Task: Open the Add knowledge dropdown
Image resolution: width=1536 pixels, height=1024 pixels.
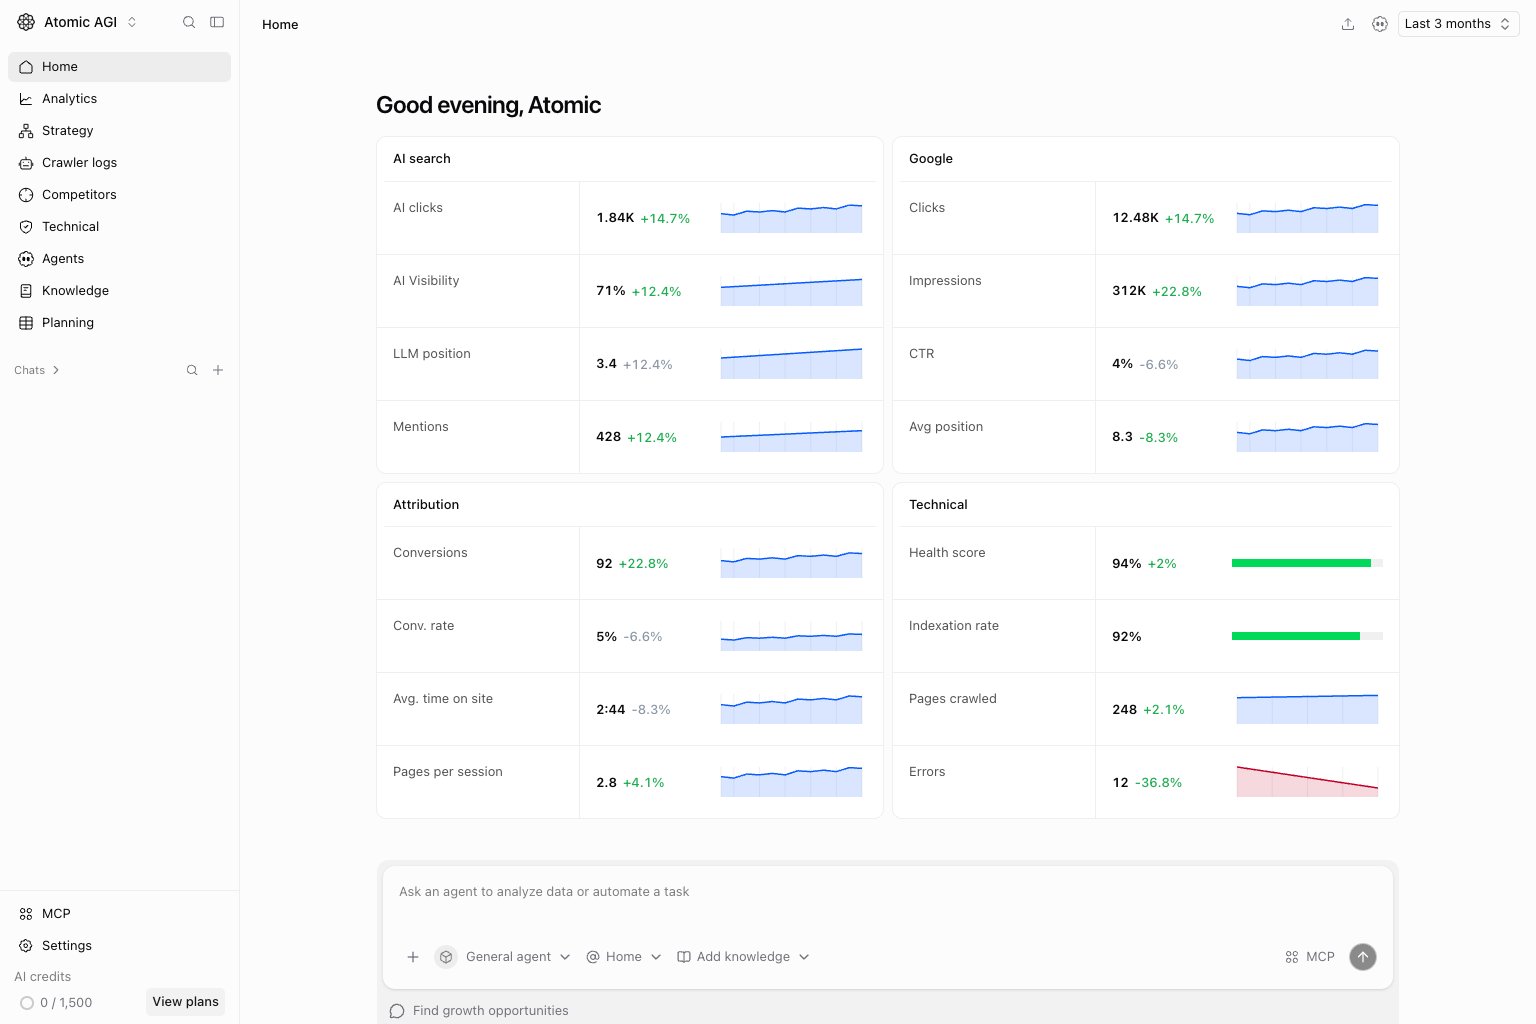Action: (x=743, y=957)
